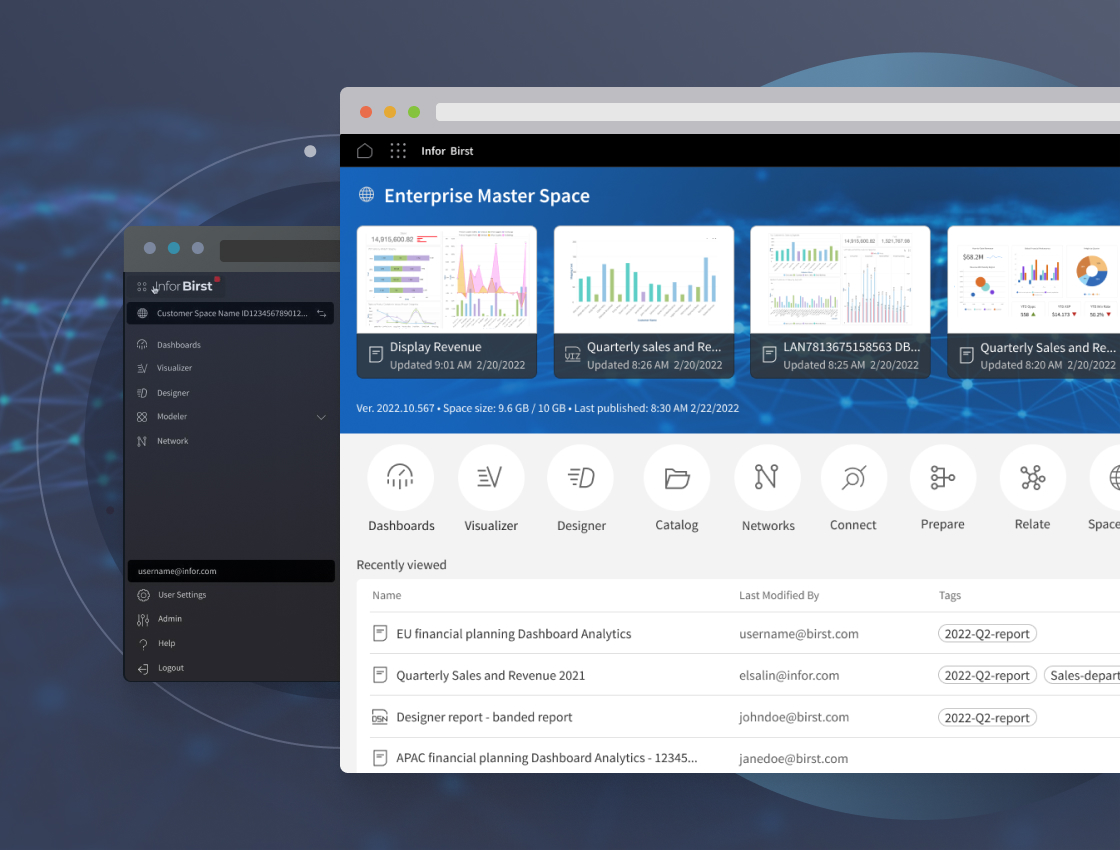Open Admin entry in sidebar

(x=170, y=619)
